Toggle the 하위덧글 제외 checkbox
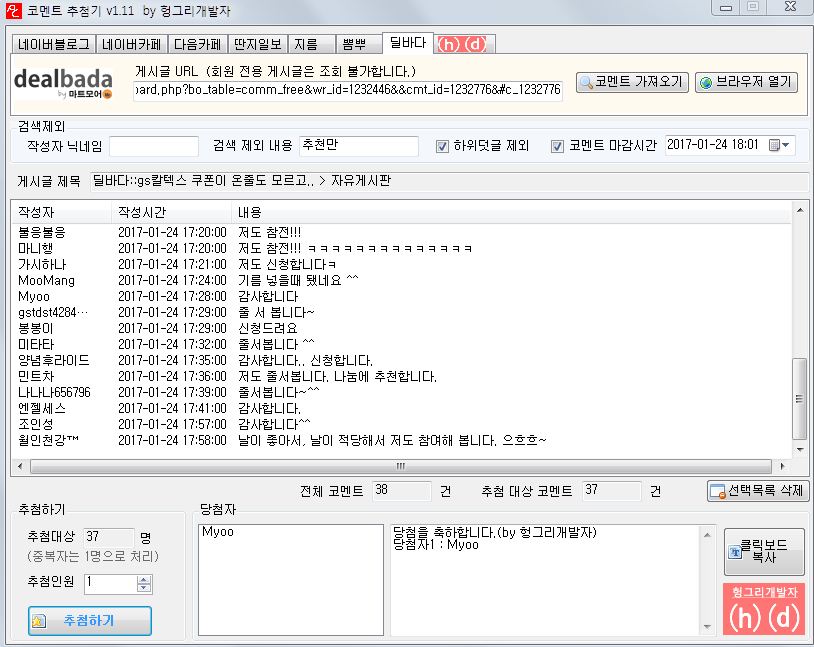Viewport: 814px width, 647px height. click(442, 146)
